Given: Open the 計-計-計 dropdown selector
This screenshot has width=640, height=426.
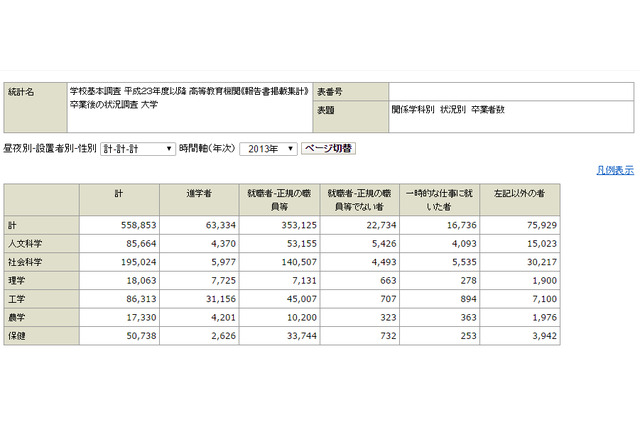Looking at the screenshot, I should pos(138,149).
